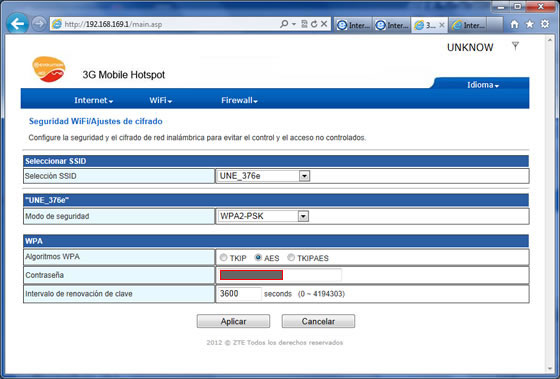Open favorites star icon
The image size is (560, 379).
pyautogui.click(x=529, y=24)
